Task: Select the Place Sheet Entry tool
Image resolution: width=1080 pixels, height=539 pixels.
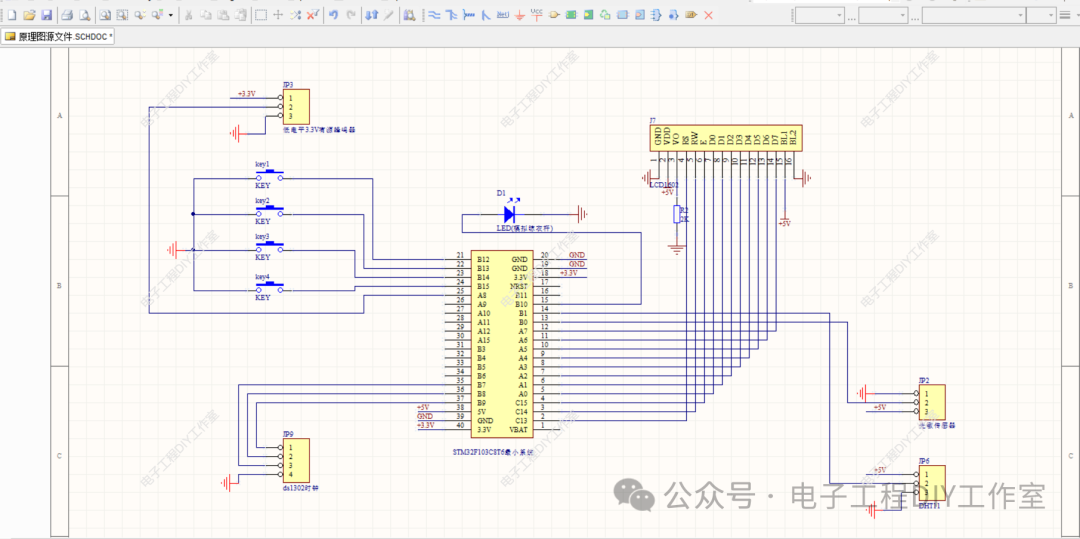Action: pyautogui.click(x=588, y=14)
